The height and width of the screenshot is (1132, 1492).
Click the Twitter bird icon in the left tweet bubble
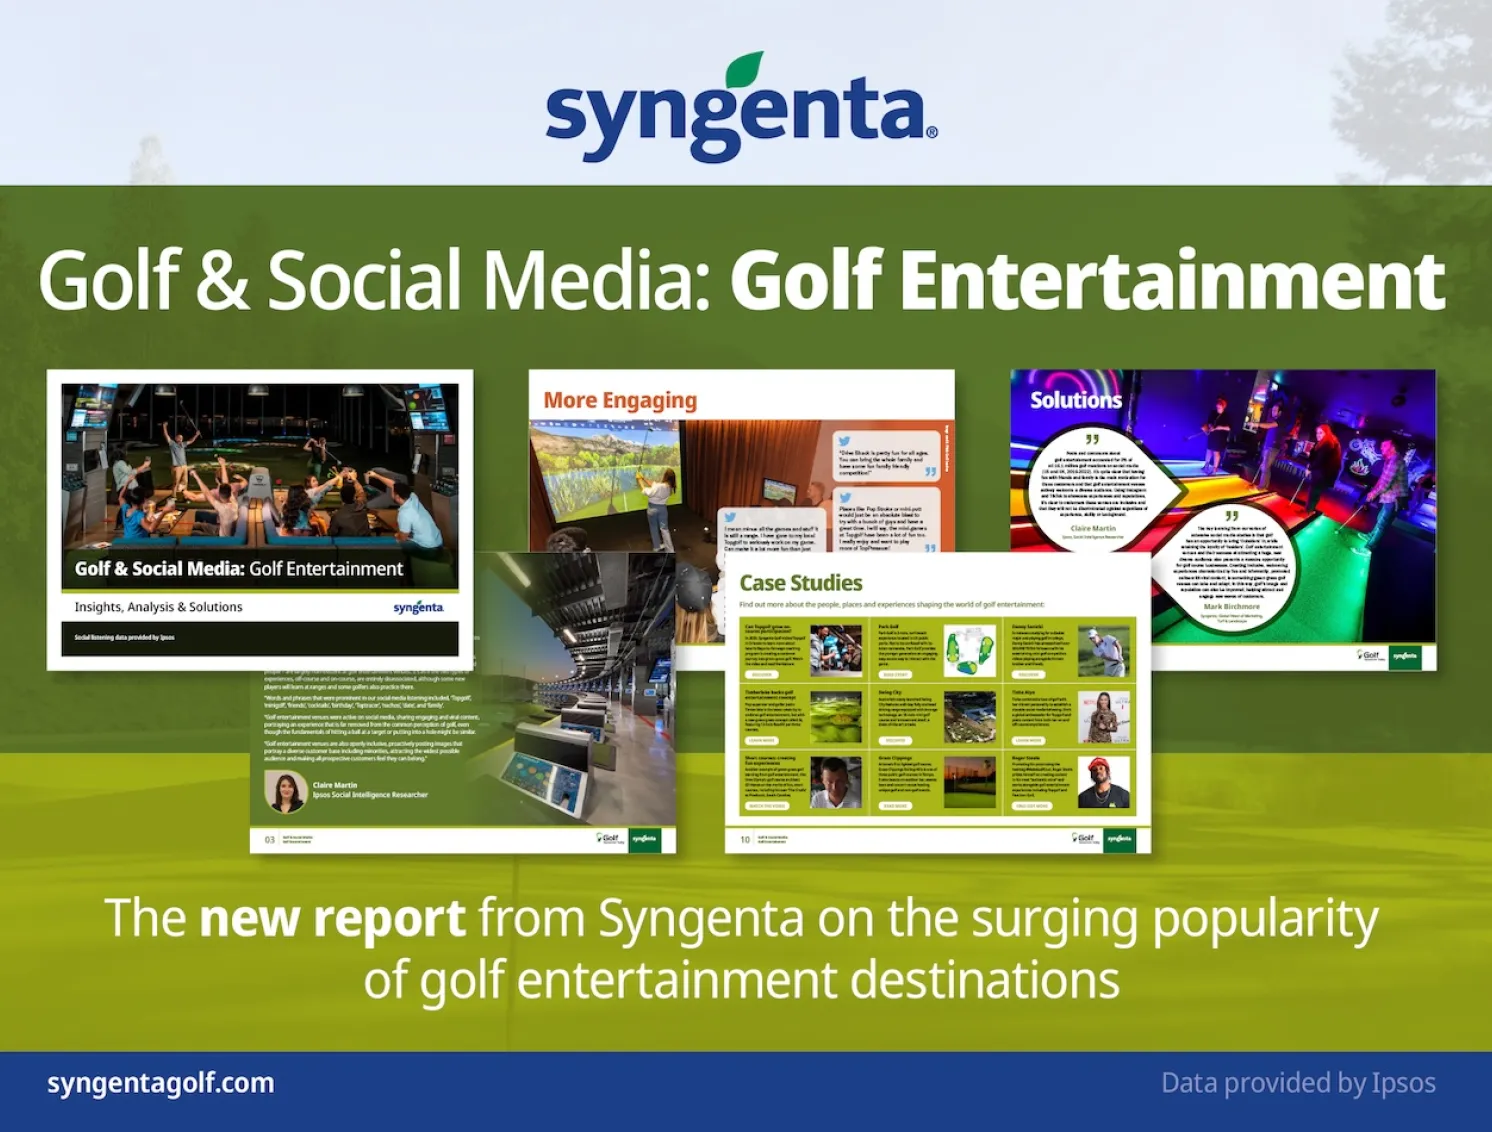pyautogui.click(x=731, y=517)
